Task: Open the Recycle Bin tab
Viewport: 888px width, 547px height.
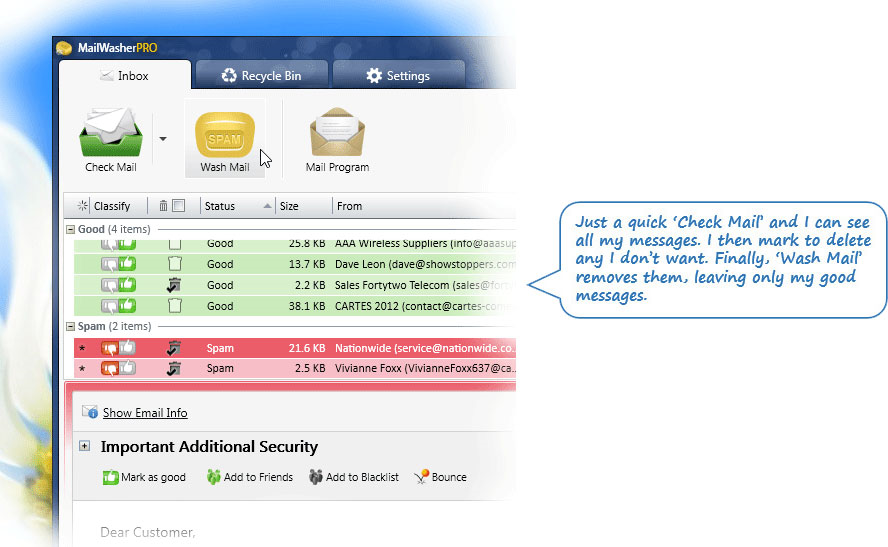Action: pos(262,75)
